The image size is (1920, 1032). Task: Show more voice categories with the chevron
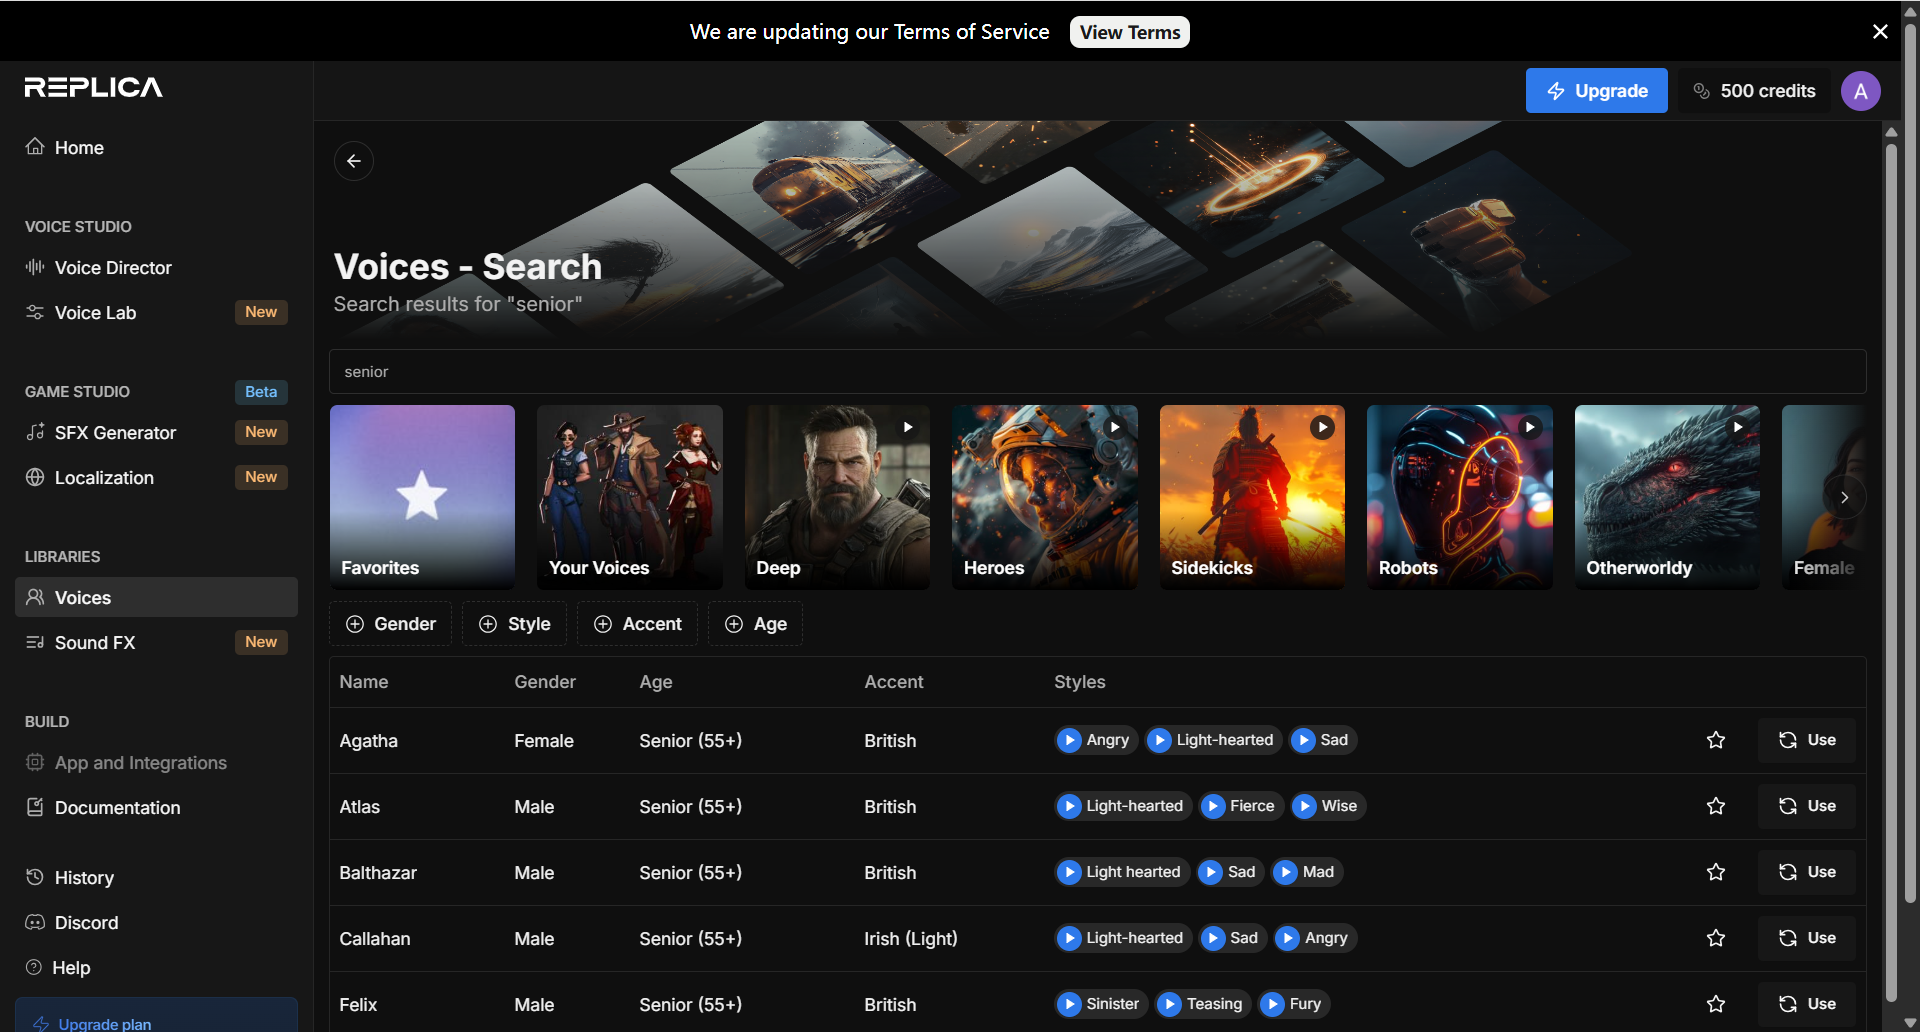click(1845, 497)
